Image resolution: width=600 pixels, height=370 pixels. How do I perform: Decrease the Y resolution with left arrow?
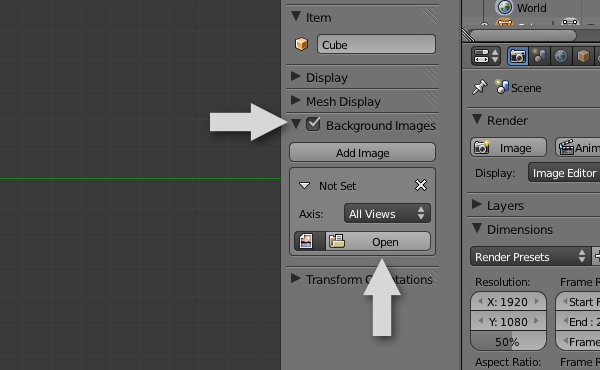point(480,321)
